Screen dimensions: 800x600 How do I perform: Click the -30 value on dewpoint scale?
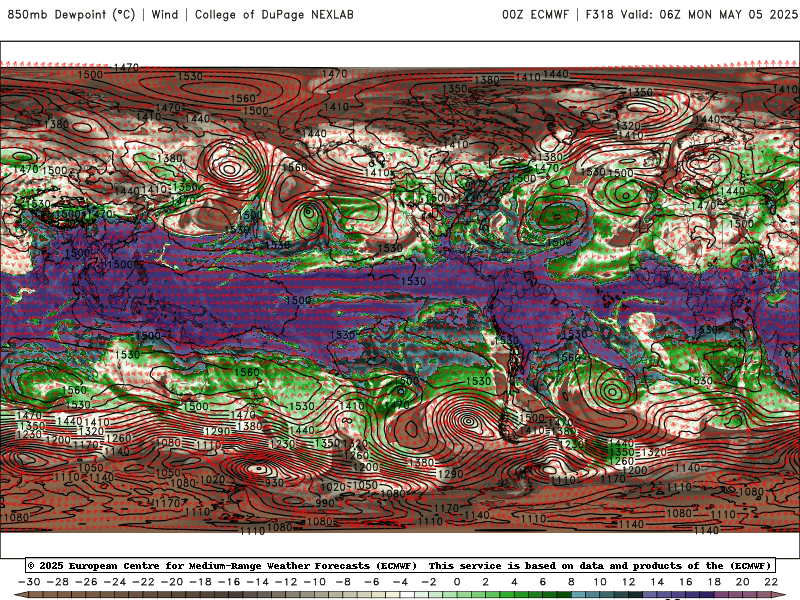[29, 582]
